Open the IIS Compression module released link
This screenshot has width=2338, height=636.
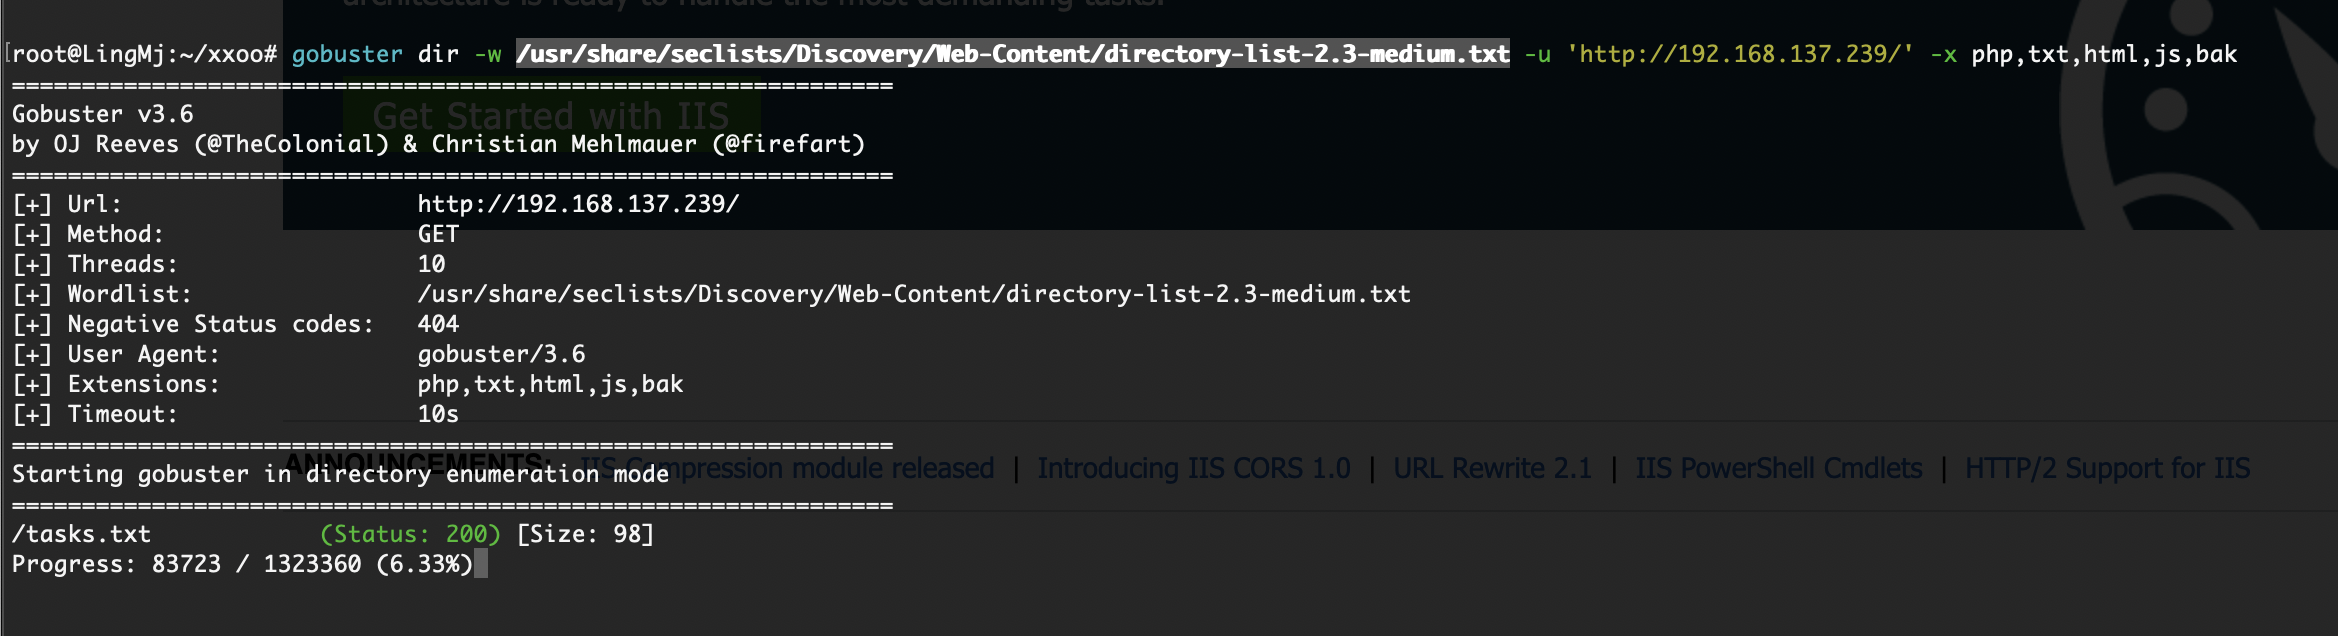(x=787, y=468)
